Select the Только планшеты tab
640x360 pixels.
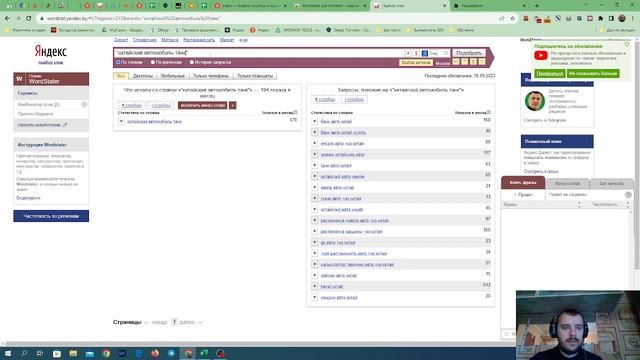point(255,76)
